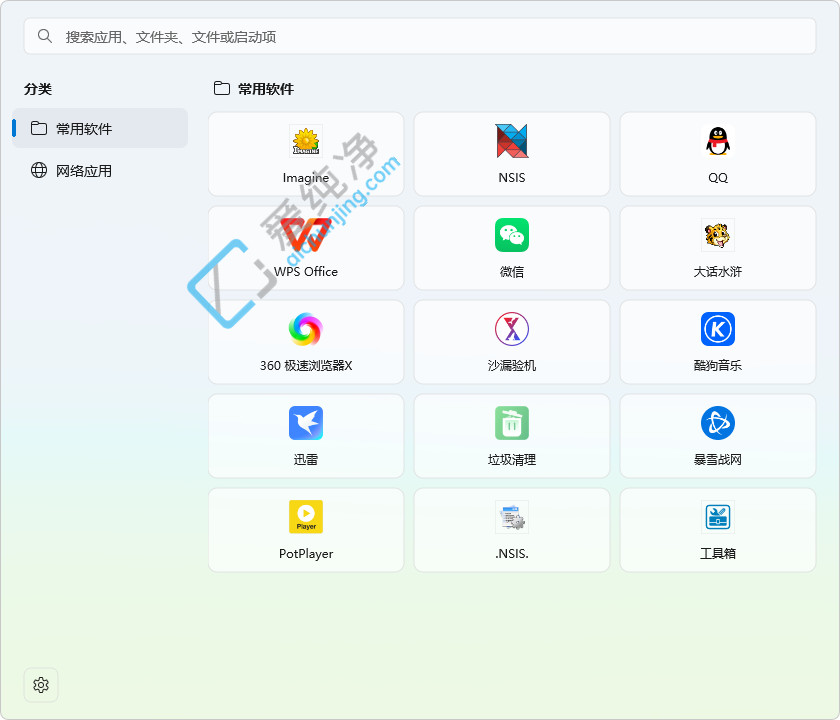Open the Imagine sunflower app icon

pyautogui.click(x=306, y=141)
